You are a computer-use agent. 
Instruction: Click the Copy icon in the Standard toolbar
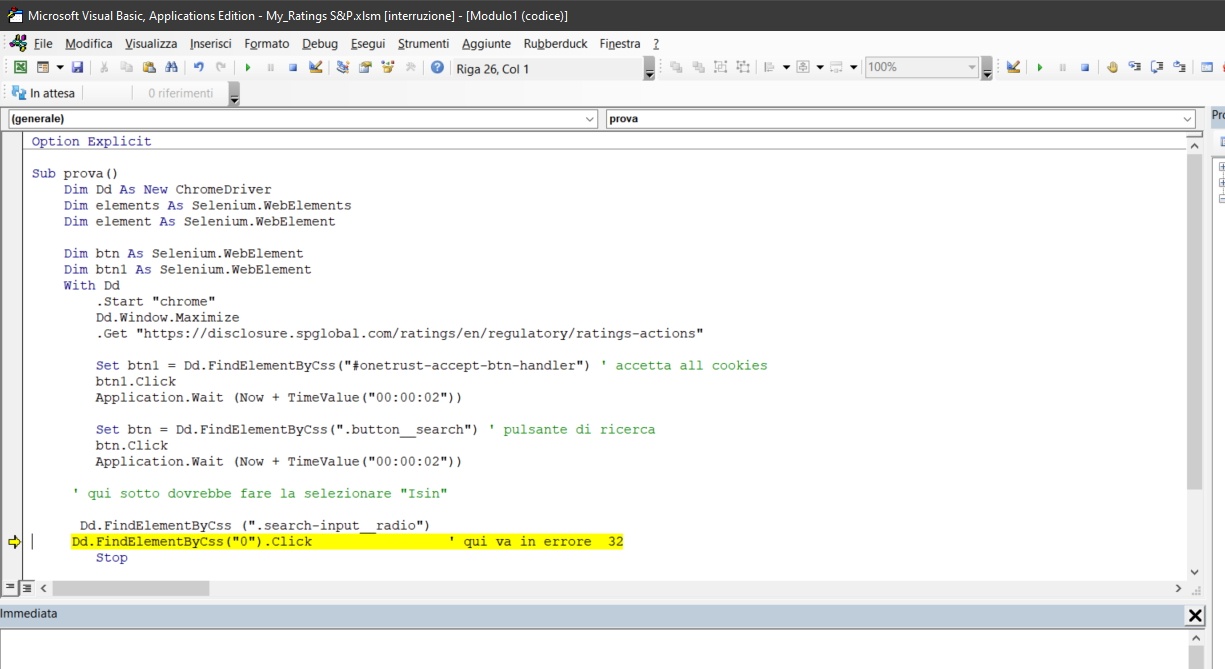point(127,67)
